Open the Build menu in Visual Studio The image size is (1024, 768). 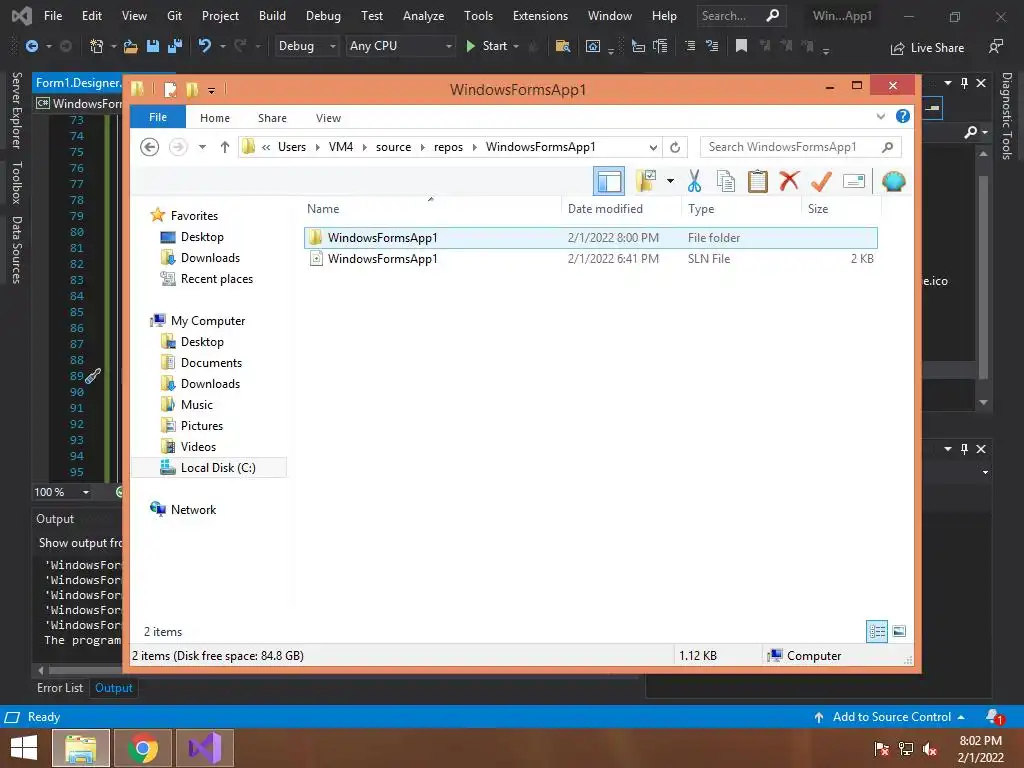[272, 16]
